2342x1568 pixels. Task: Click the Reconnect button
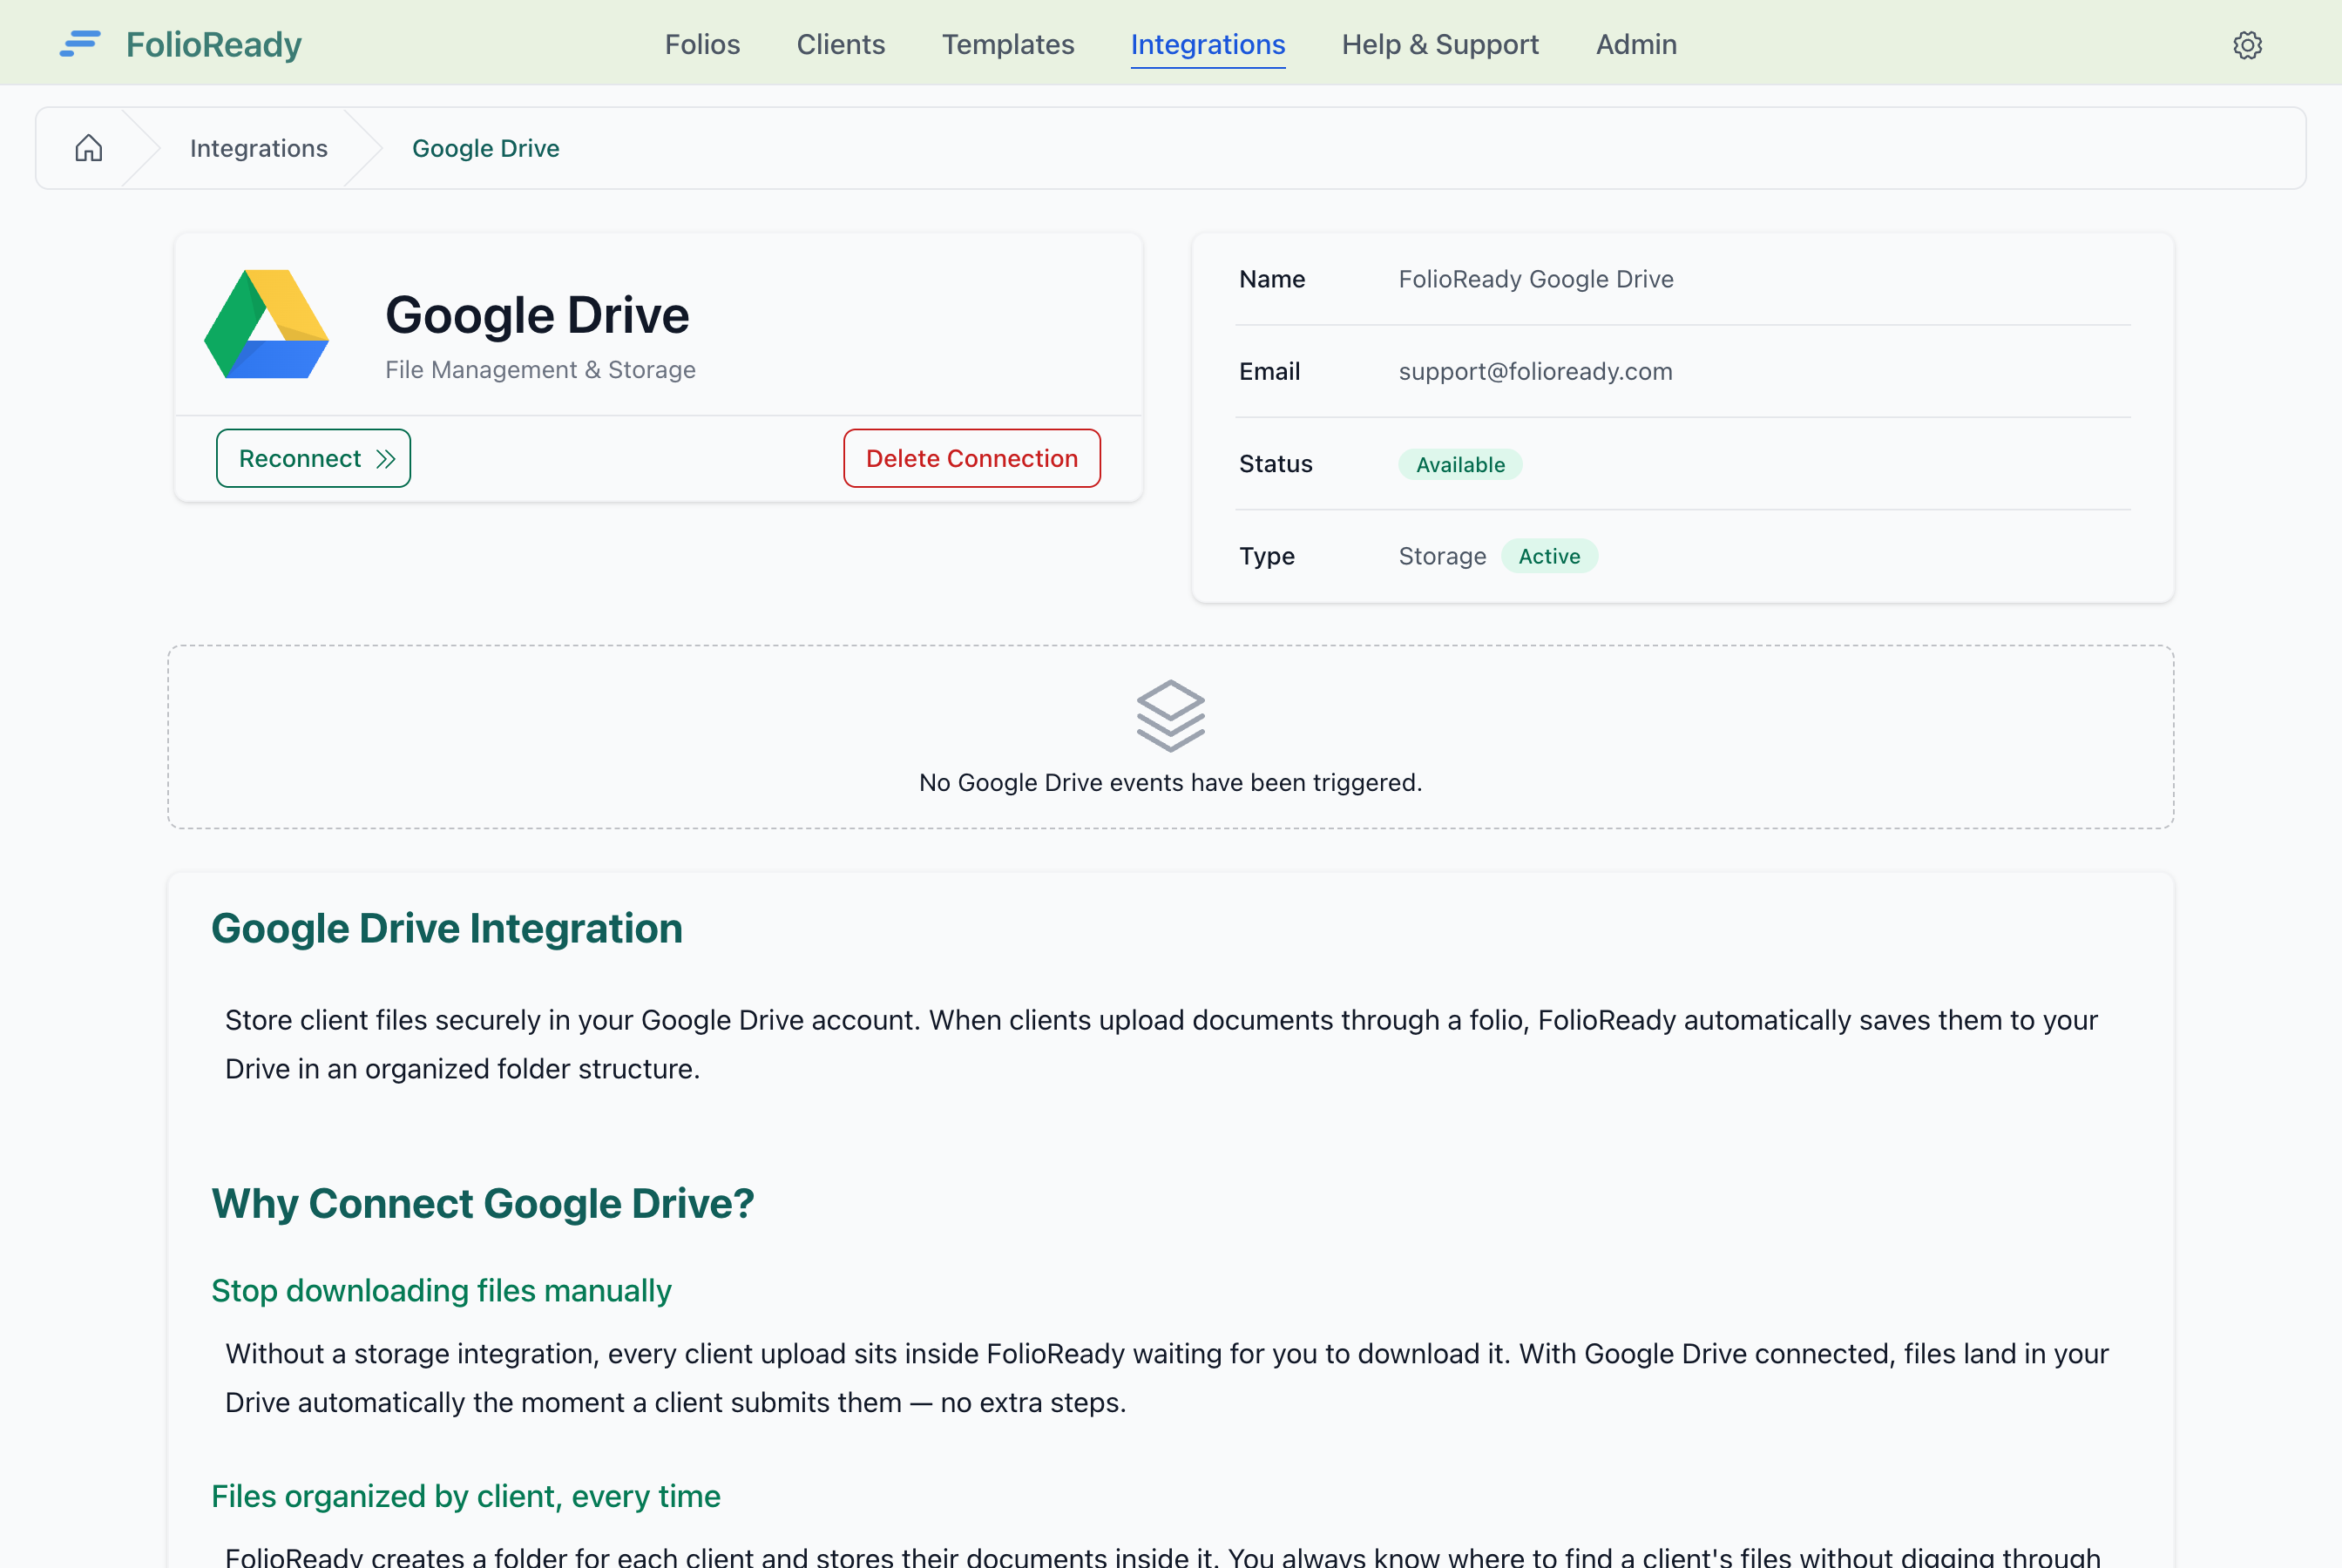coord(313,459)
